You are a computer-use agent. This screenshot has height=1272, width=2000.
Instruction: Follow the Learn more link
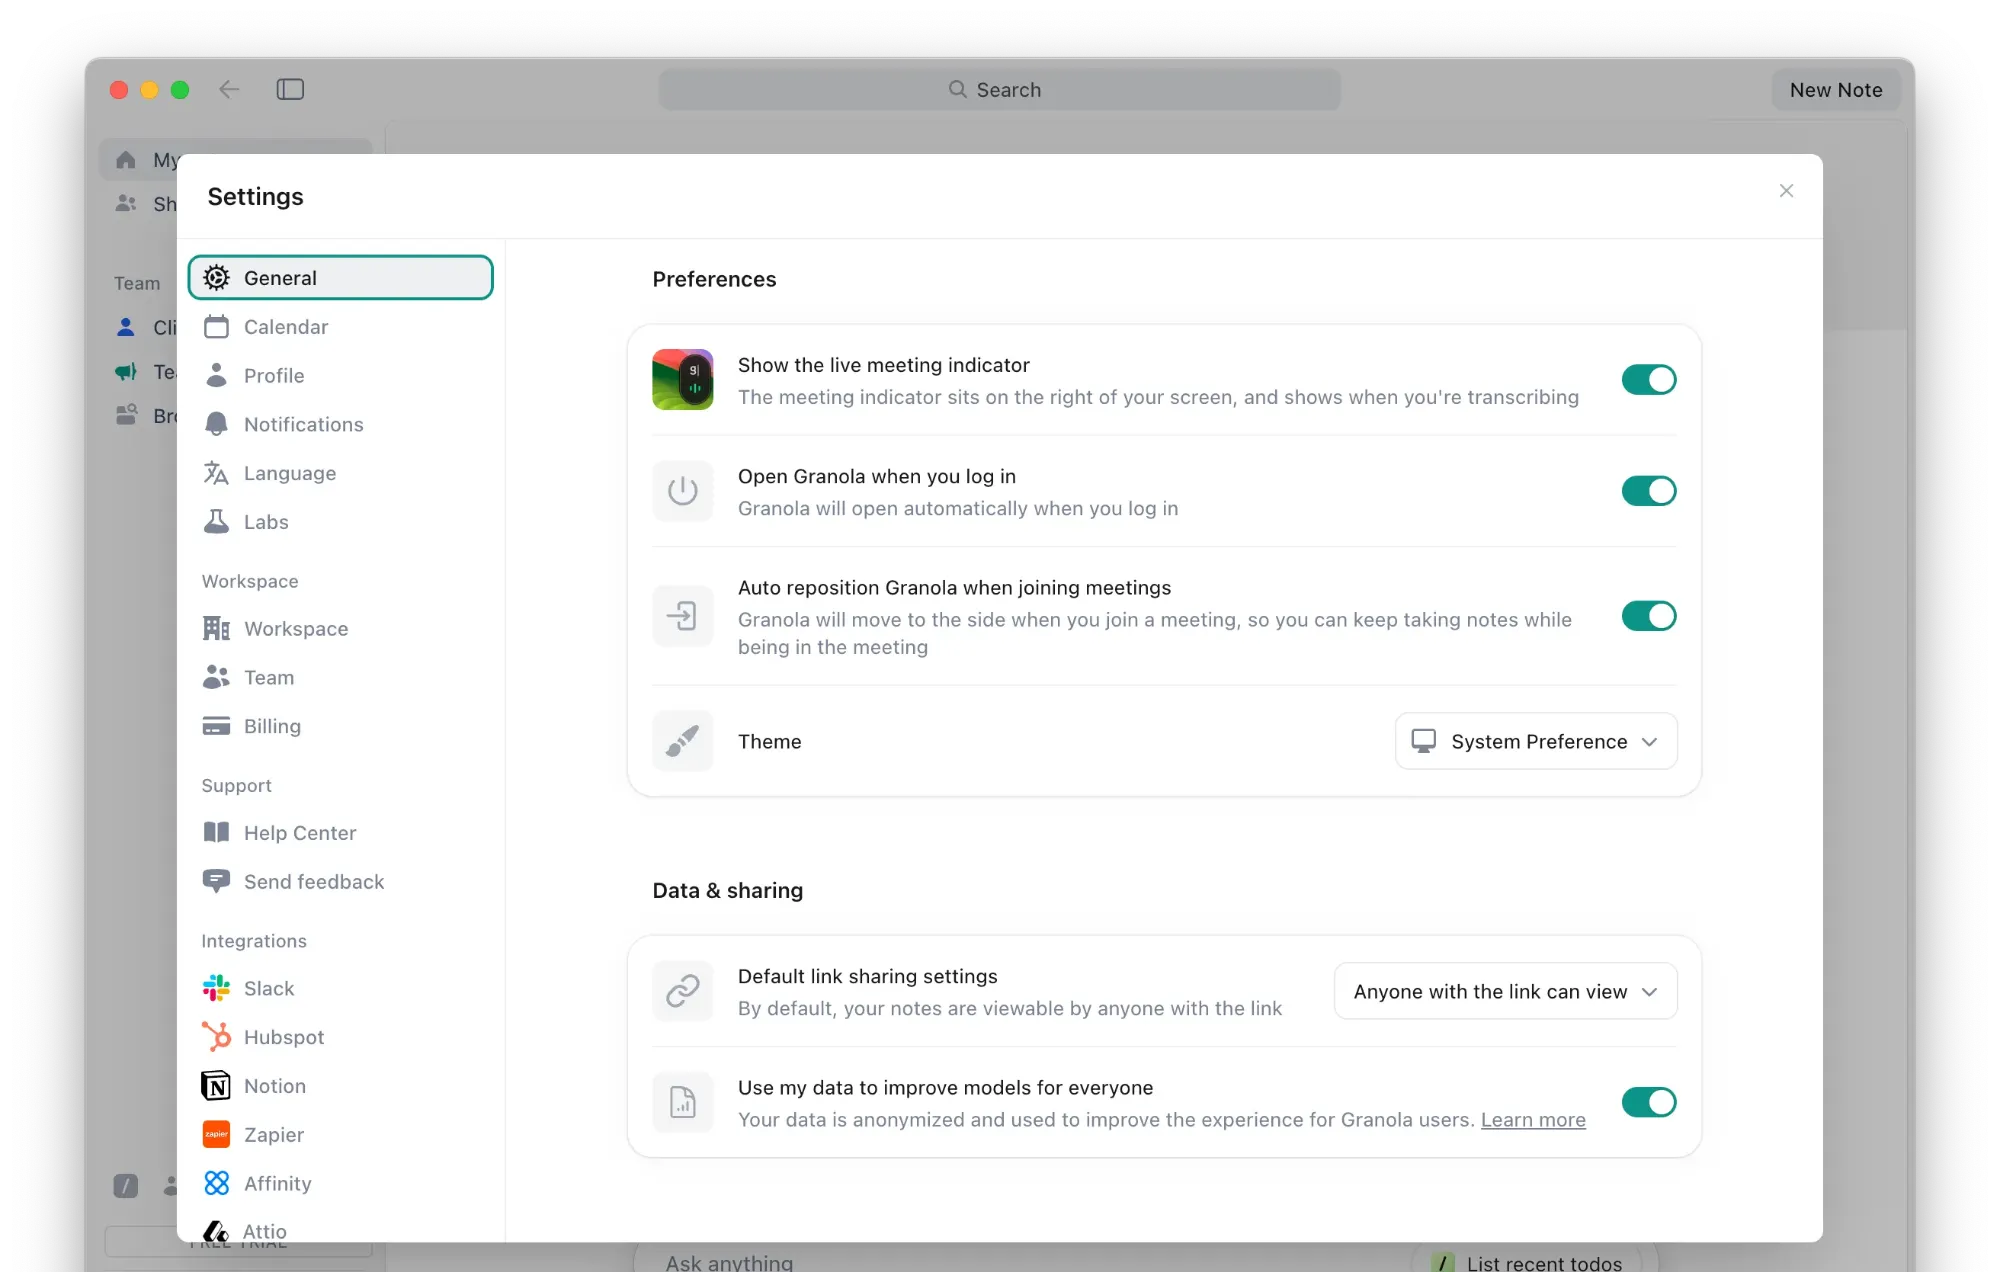pyautogui.click(x=1532, y=1120)
